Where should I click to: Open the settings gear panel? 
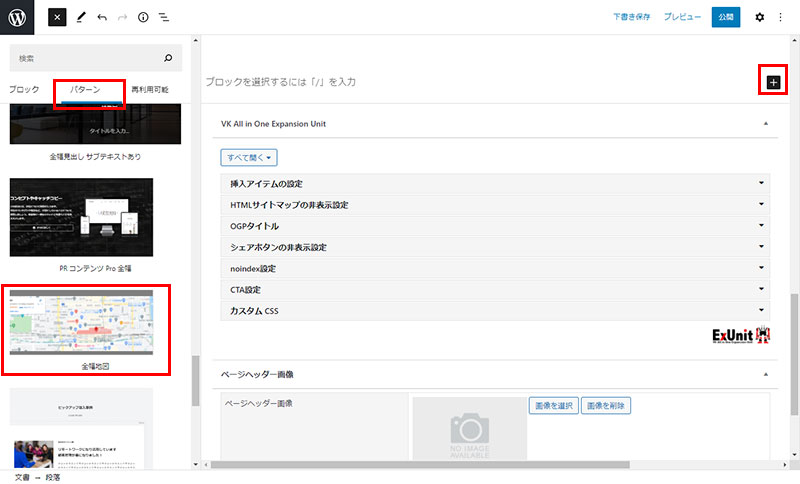point(759,17)
